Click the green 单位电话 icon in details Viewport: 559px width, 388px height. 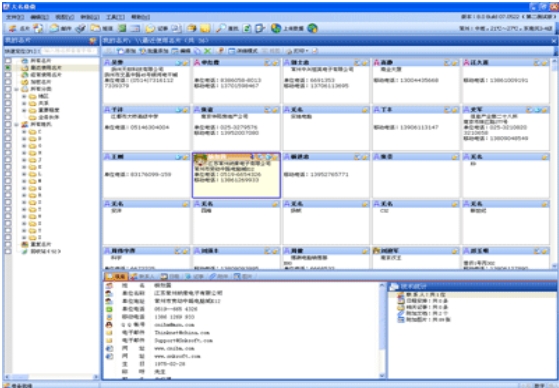(x=109, y=309)
